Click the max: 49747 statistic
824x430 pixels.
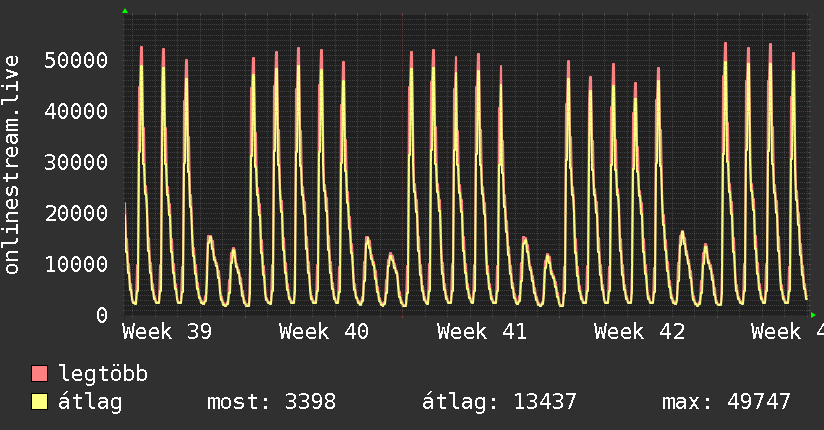[726, 402]
